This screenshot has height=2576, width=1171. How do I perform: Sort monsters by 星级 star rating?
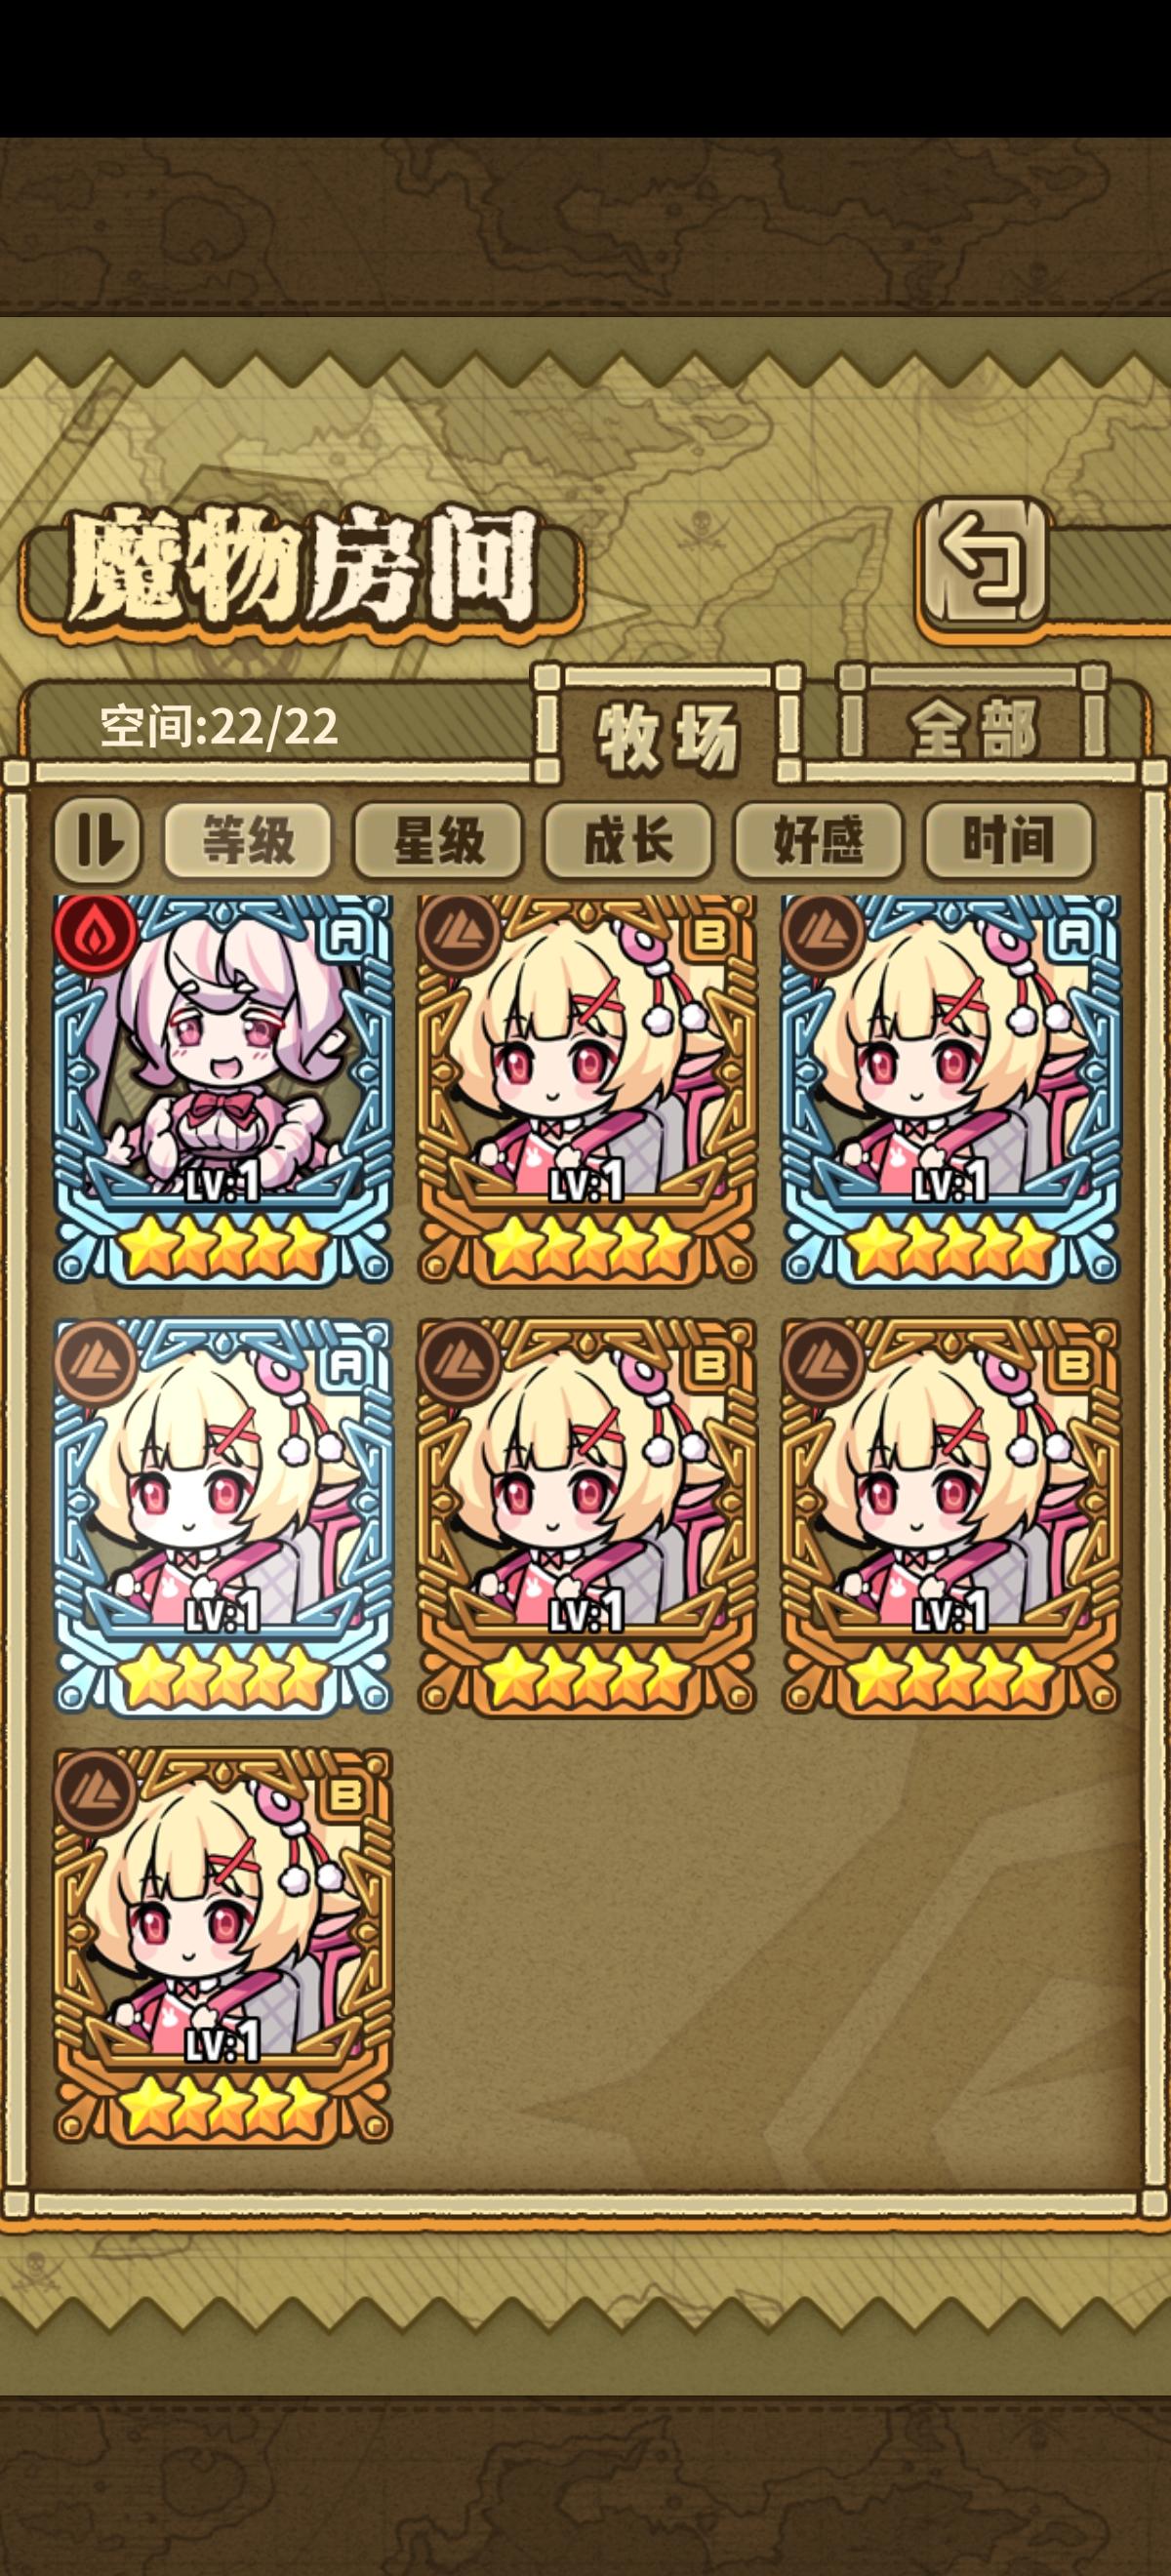(x=438, y=839)
